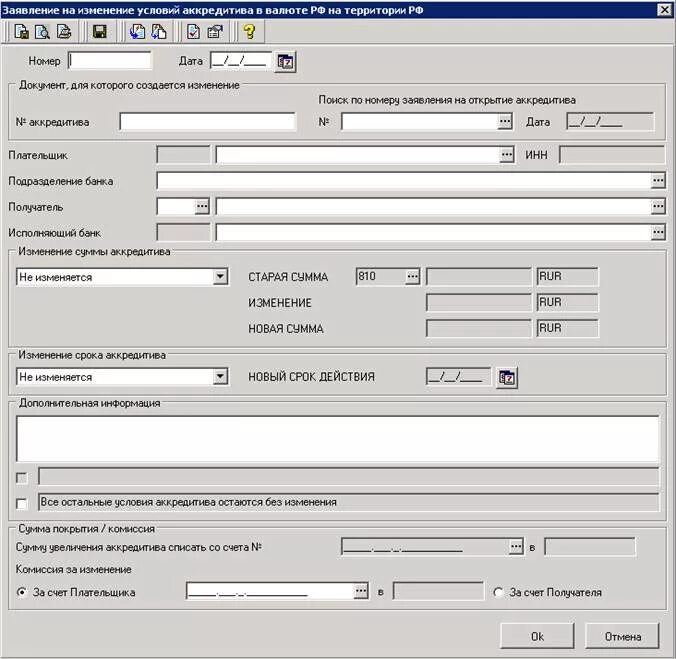Select За счет Получателя radio button

(x=498, y=592)
